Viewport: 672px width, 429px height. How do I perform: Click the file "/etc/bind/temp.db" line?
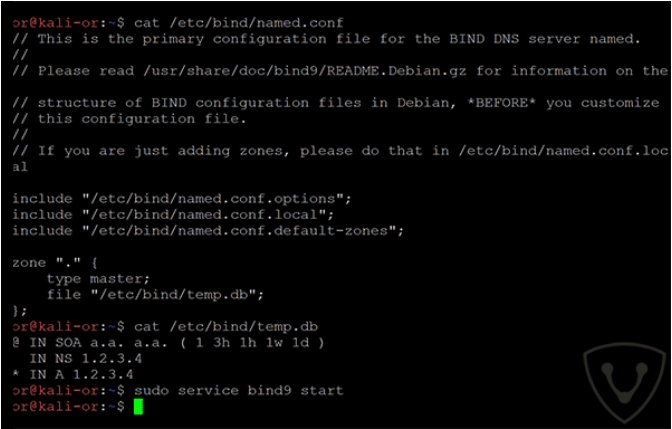[155, 295]
